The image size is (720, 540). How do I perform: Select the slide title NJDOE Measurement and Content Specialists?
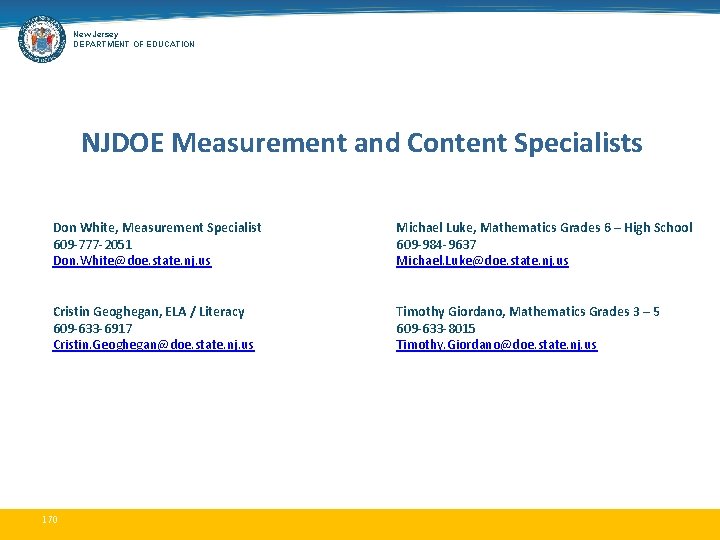pos(361,142)
